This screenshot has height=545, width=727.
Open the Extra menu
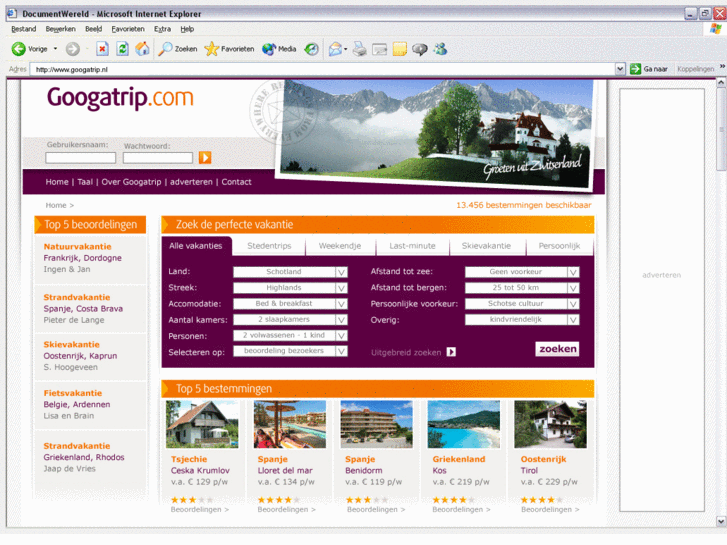pos(162,29)
